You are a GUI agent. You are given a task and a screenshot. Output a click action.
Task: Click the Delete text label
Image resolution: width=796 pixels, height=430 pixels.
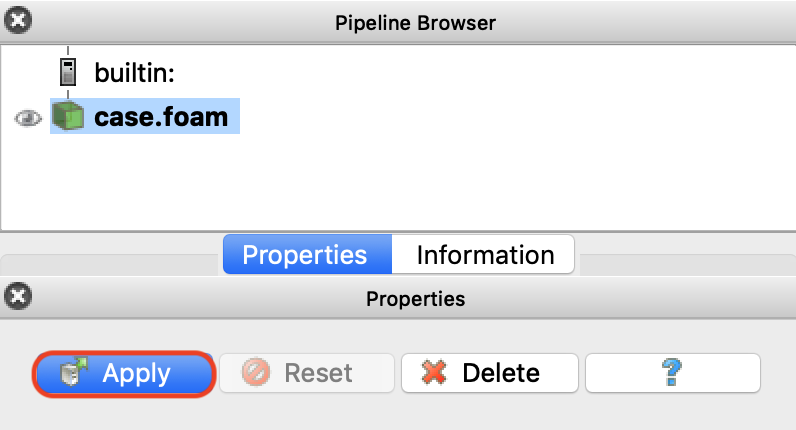(x=501, y=373)
